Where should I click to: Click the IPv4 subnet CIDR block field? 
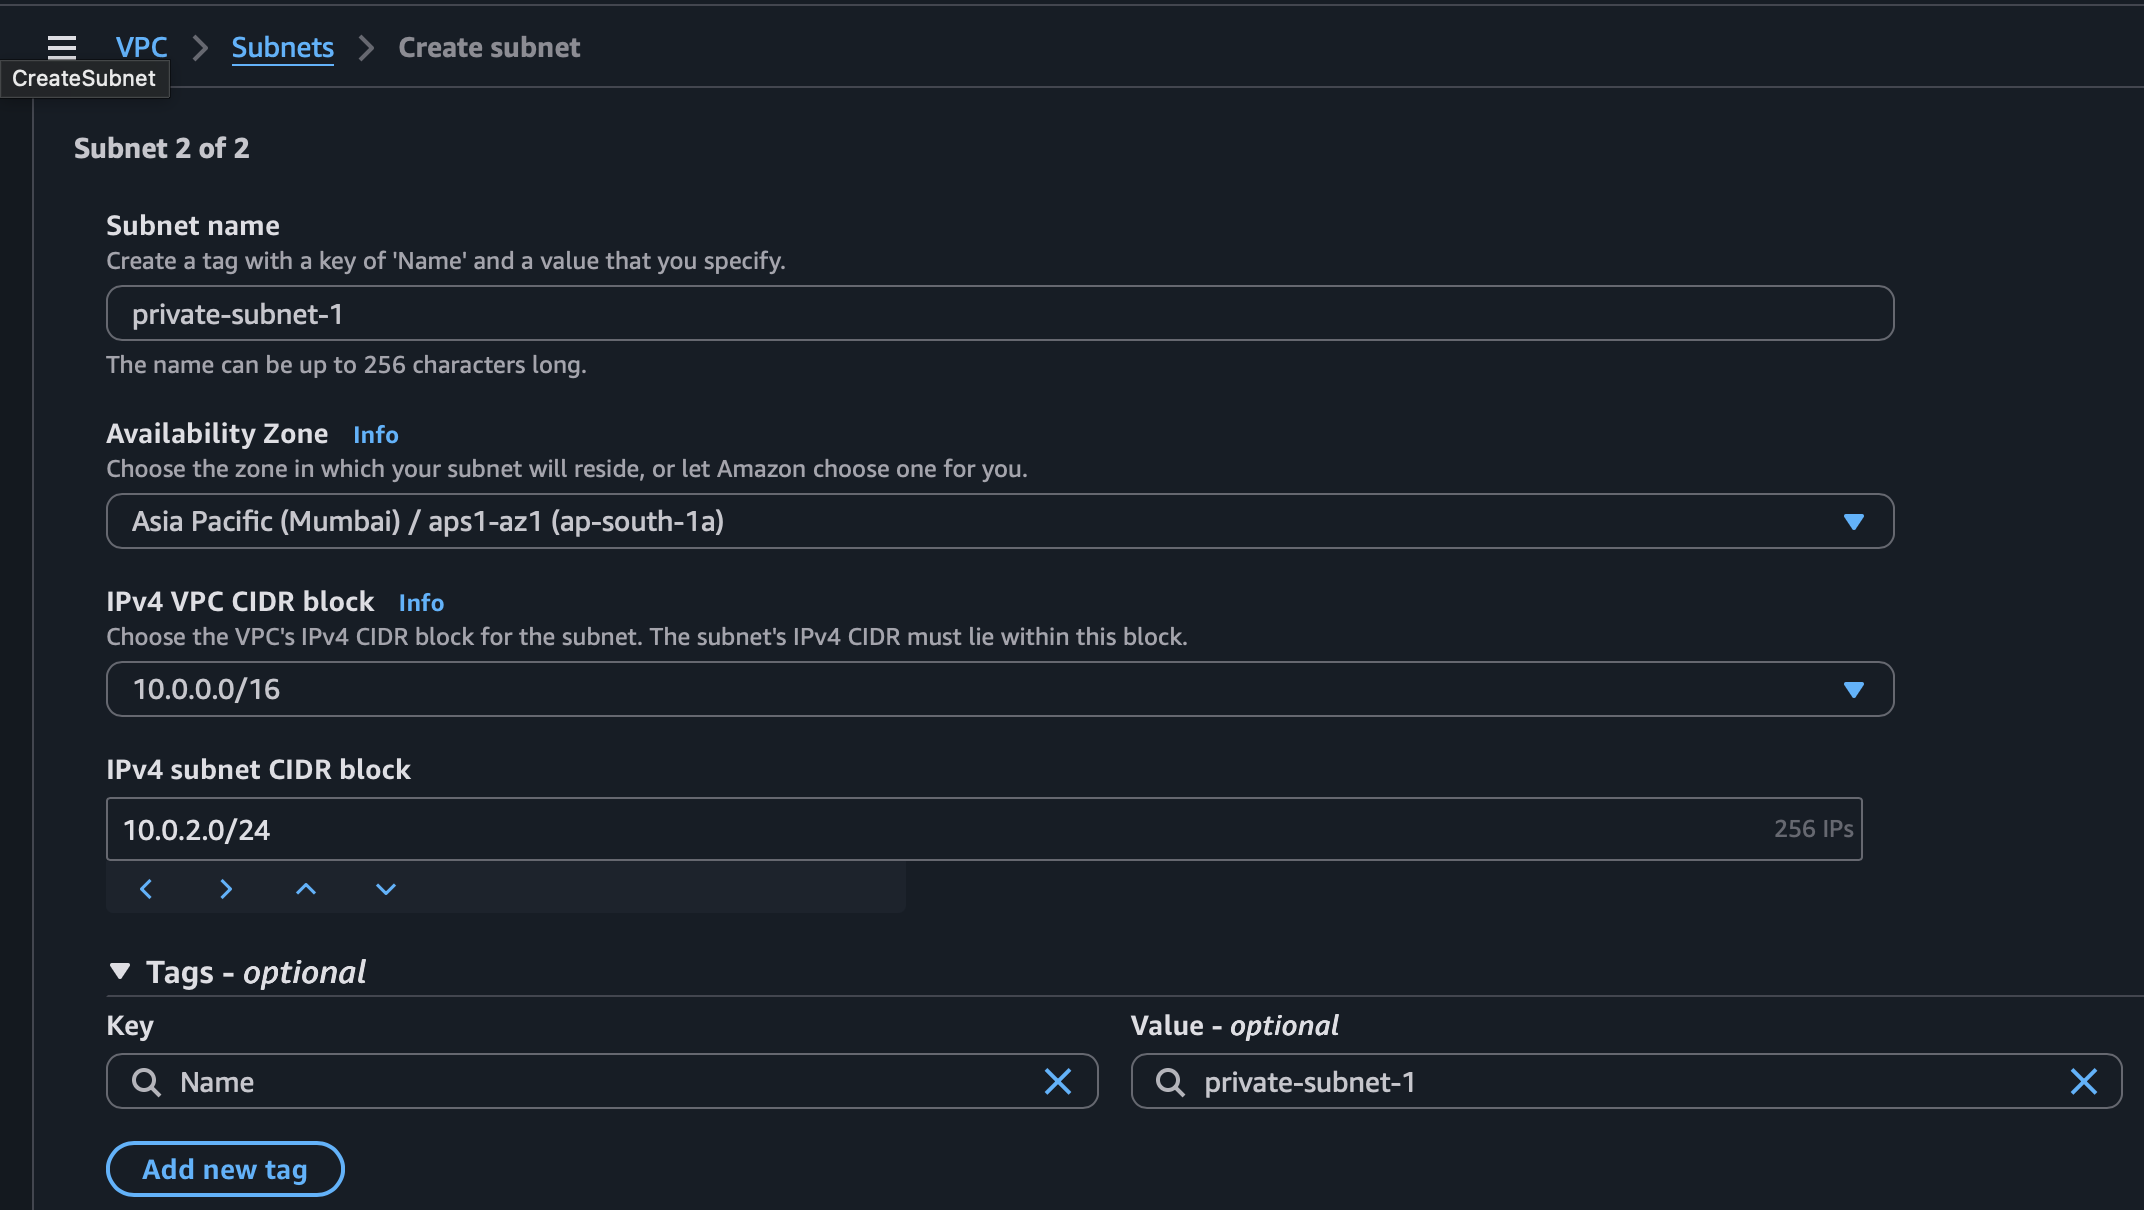pyautogui.click(x=940, y=829)
